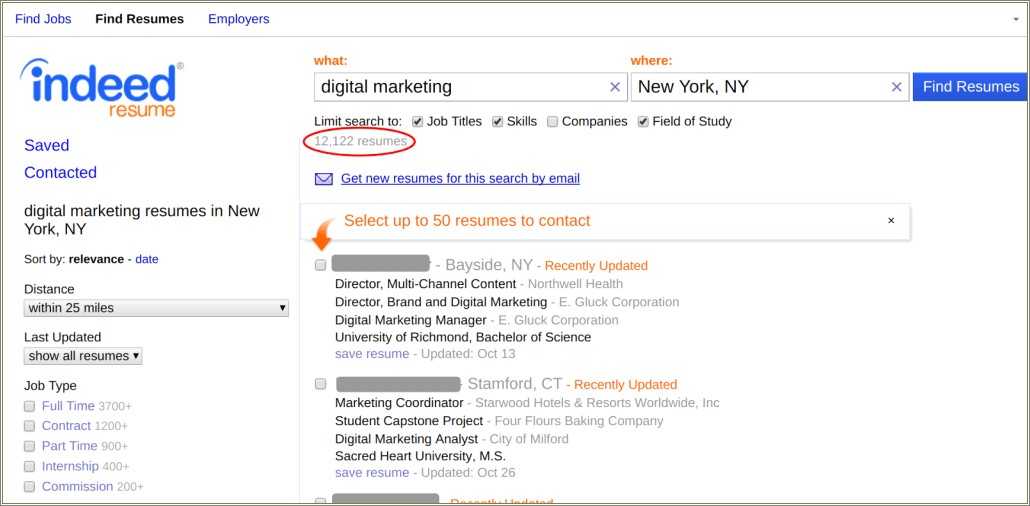The width and height of the screenshot is (1030, 506).
Task: Click 'Starwood Hotels & Resorts Worldwide, Inc' text
Action: coord(598,403)
